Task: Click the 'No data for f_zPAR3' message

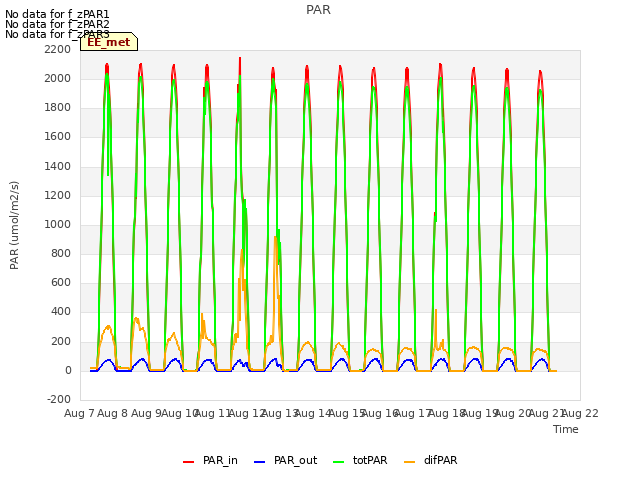Action: point(57,34)
